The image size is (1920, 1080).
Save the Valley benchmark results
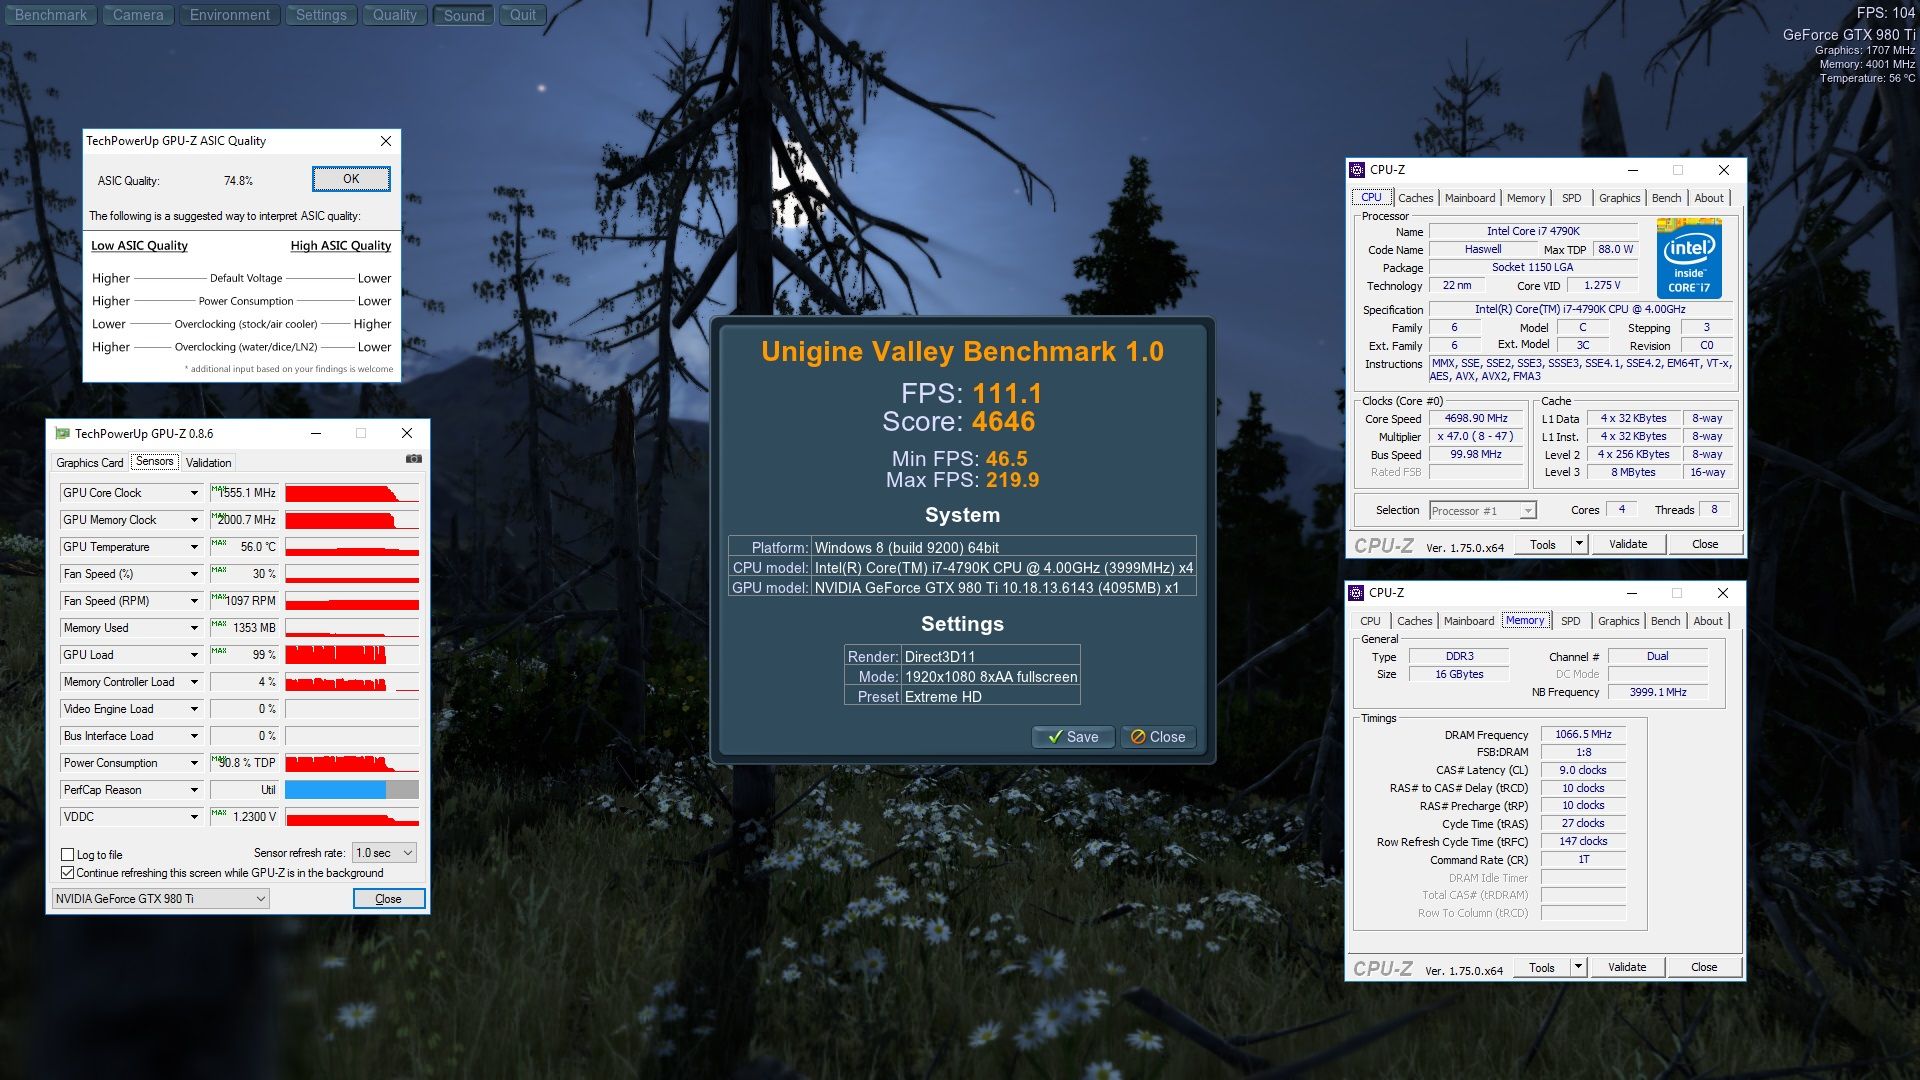pyautogui.click(x=1073, y=737)
